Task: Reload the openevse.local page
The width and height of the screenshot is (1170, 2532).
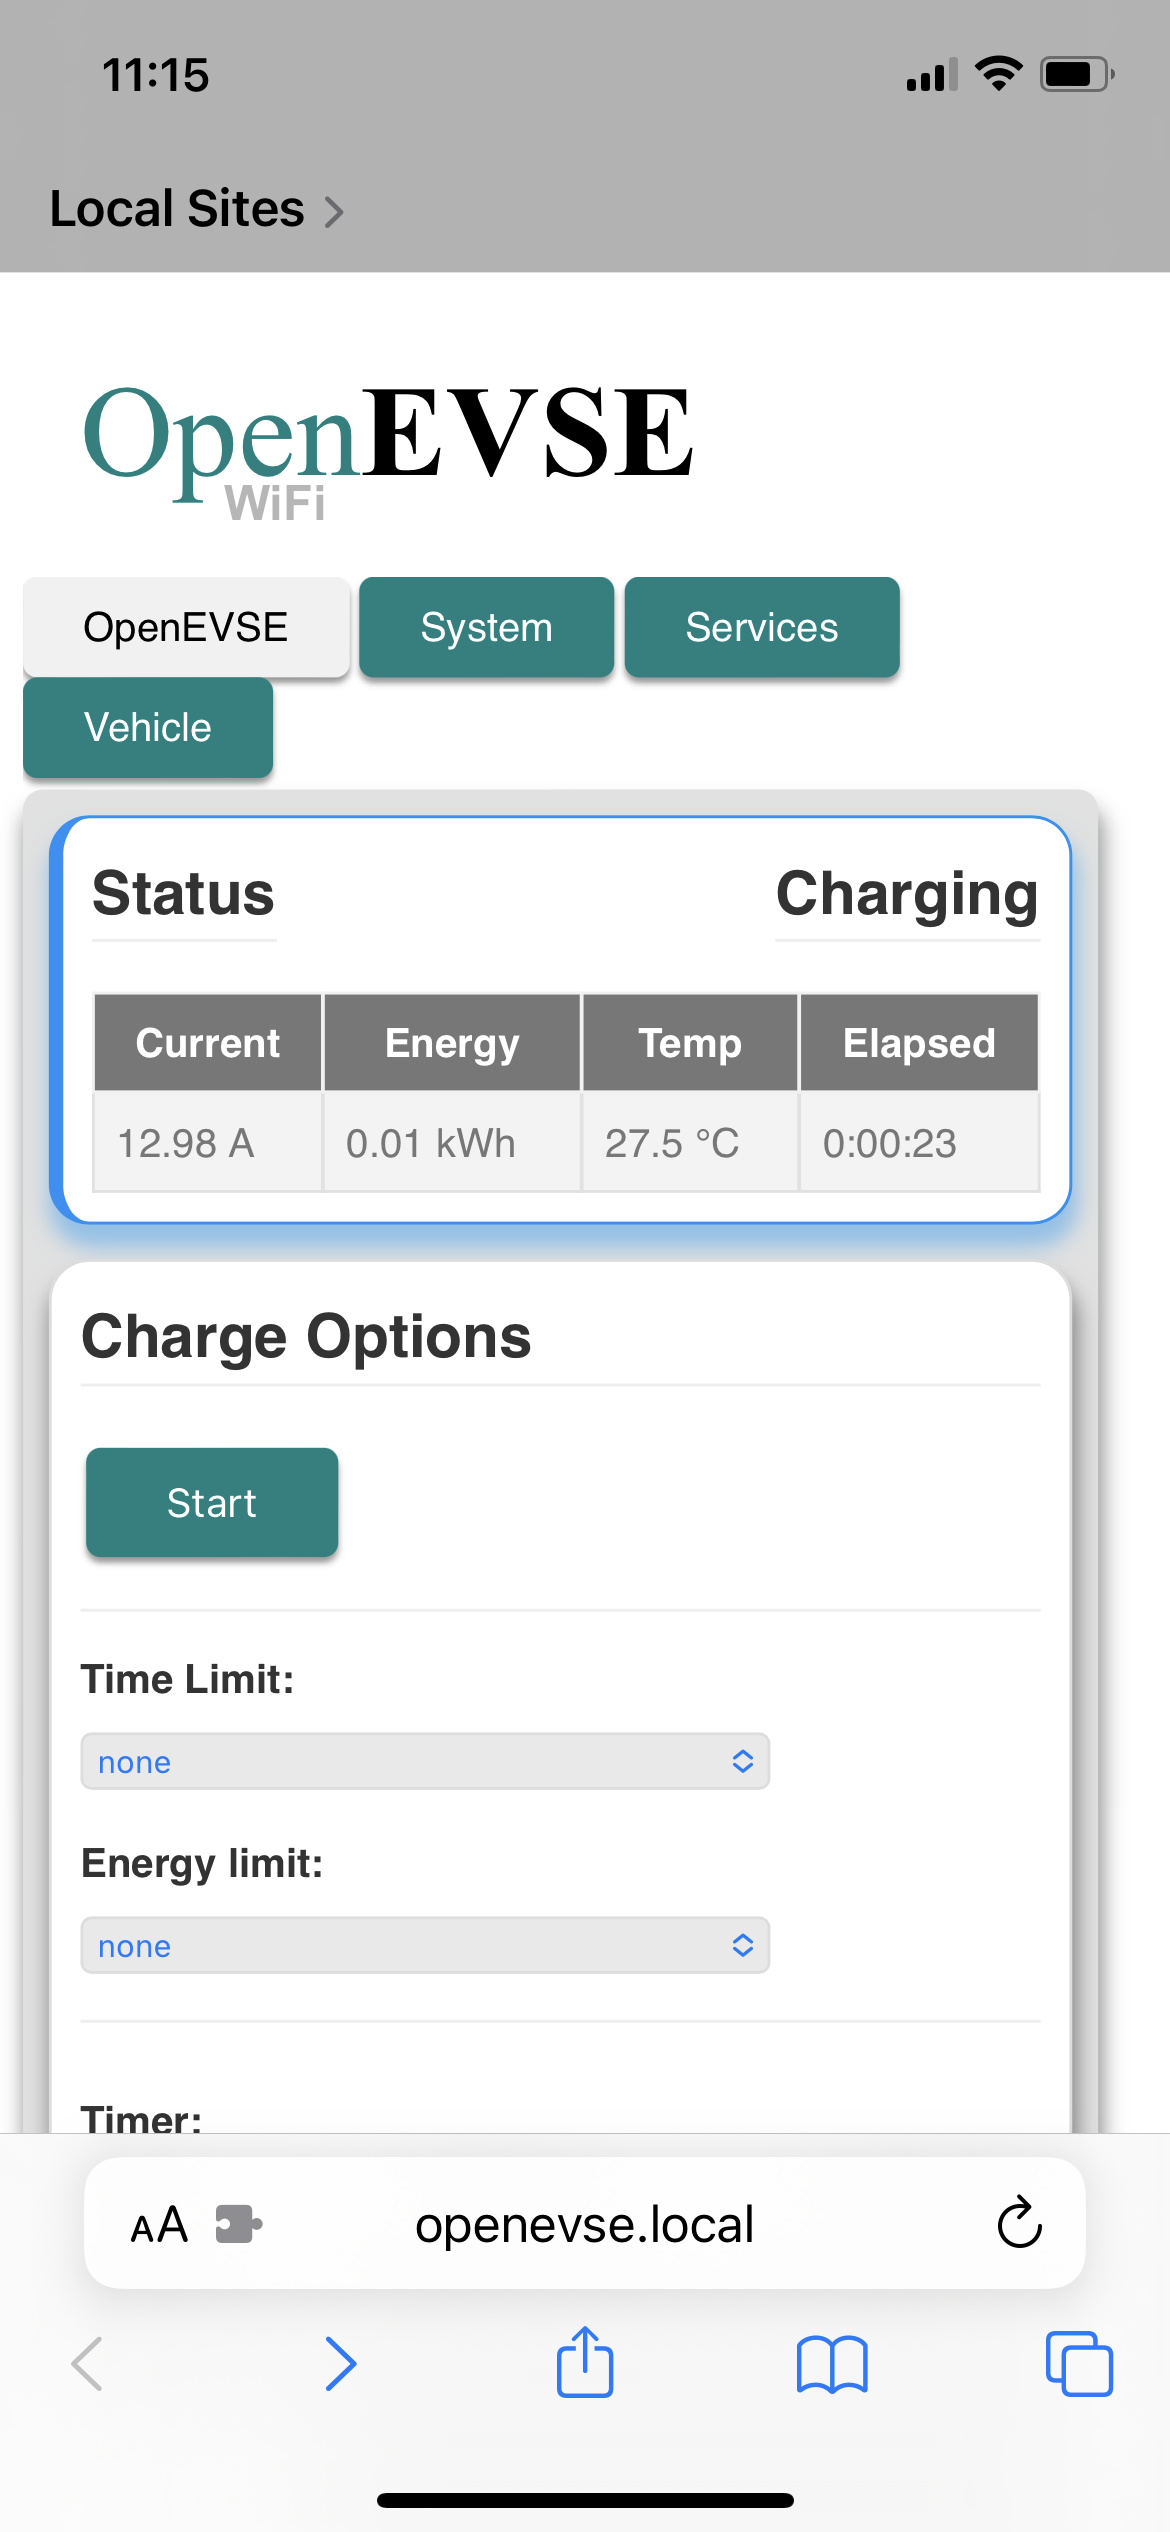Action: [x=1017, y=2224]
